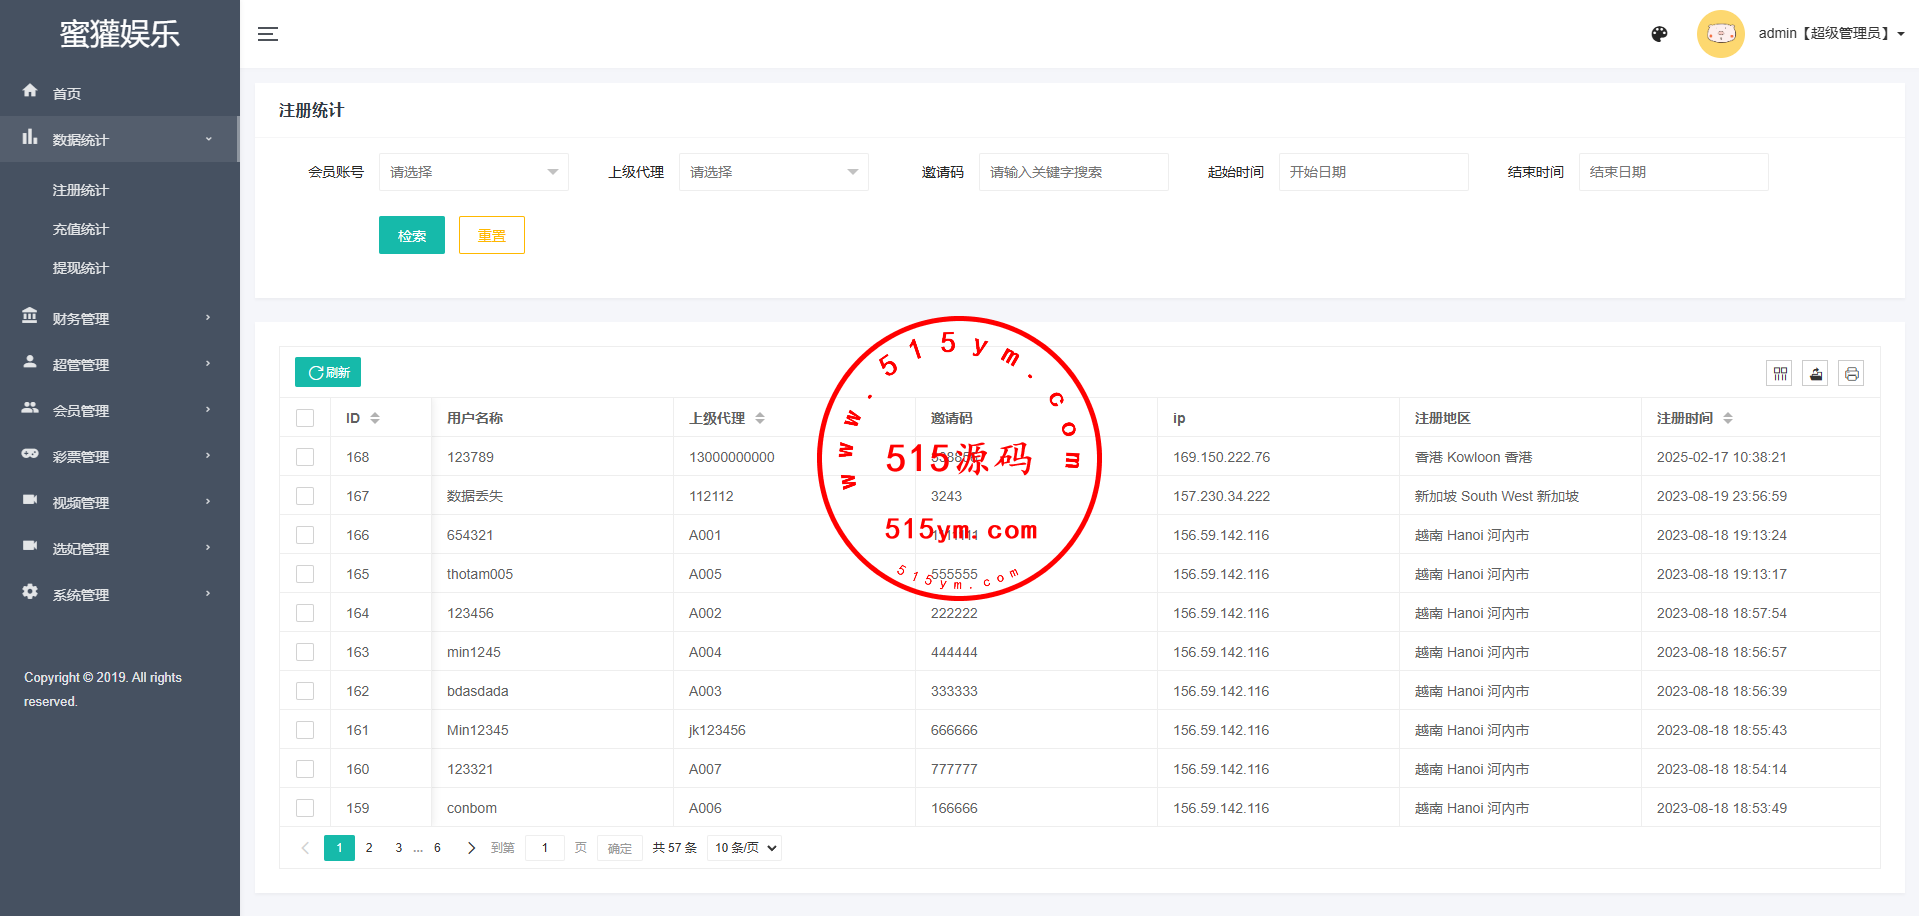This screenshot has height=916, width=1919.
Task: Click the green 检索 search button
Action: 411,236
